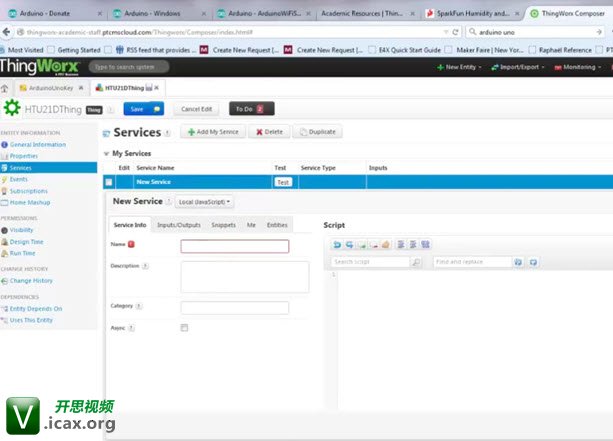
Task: Open the Monitoring dropdown menu
Action: [x=578, y=67]
